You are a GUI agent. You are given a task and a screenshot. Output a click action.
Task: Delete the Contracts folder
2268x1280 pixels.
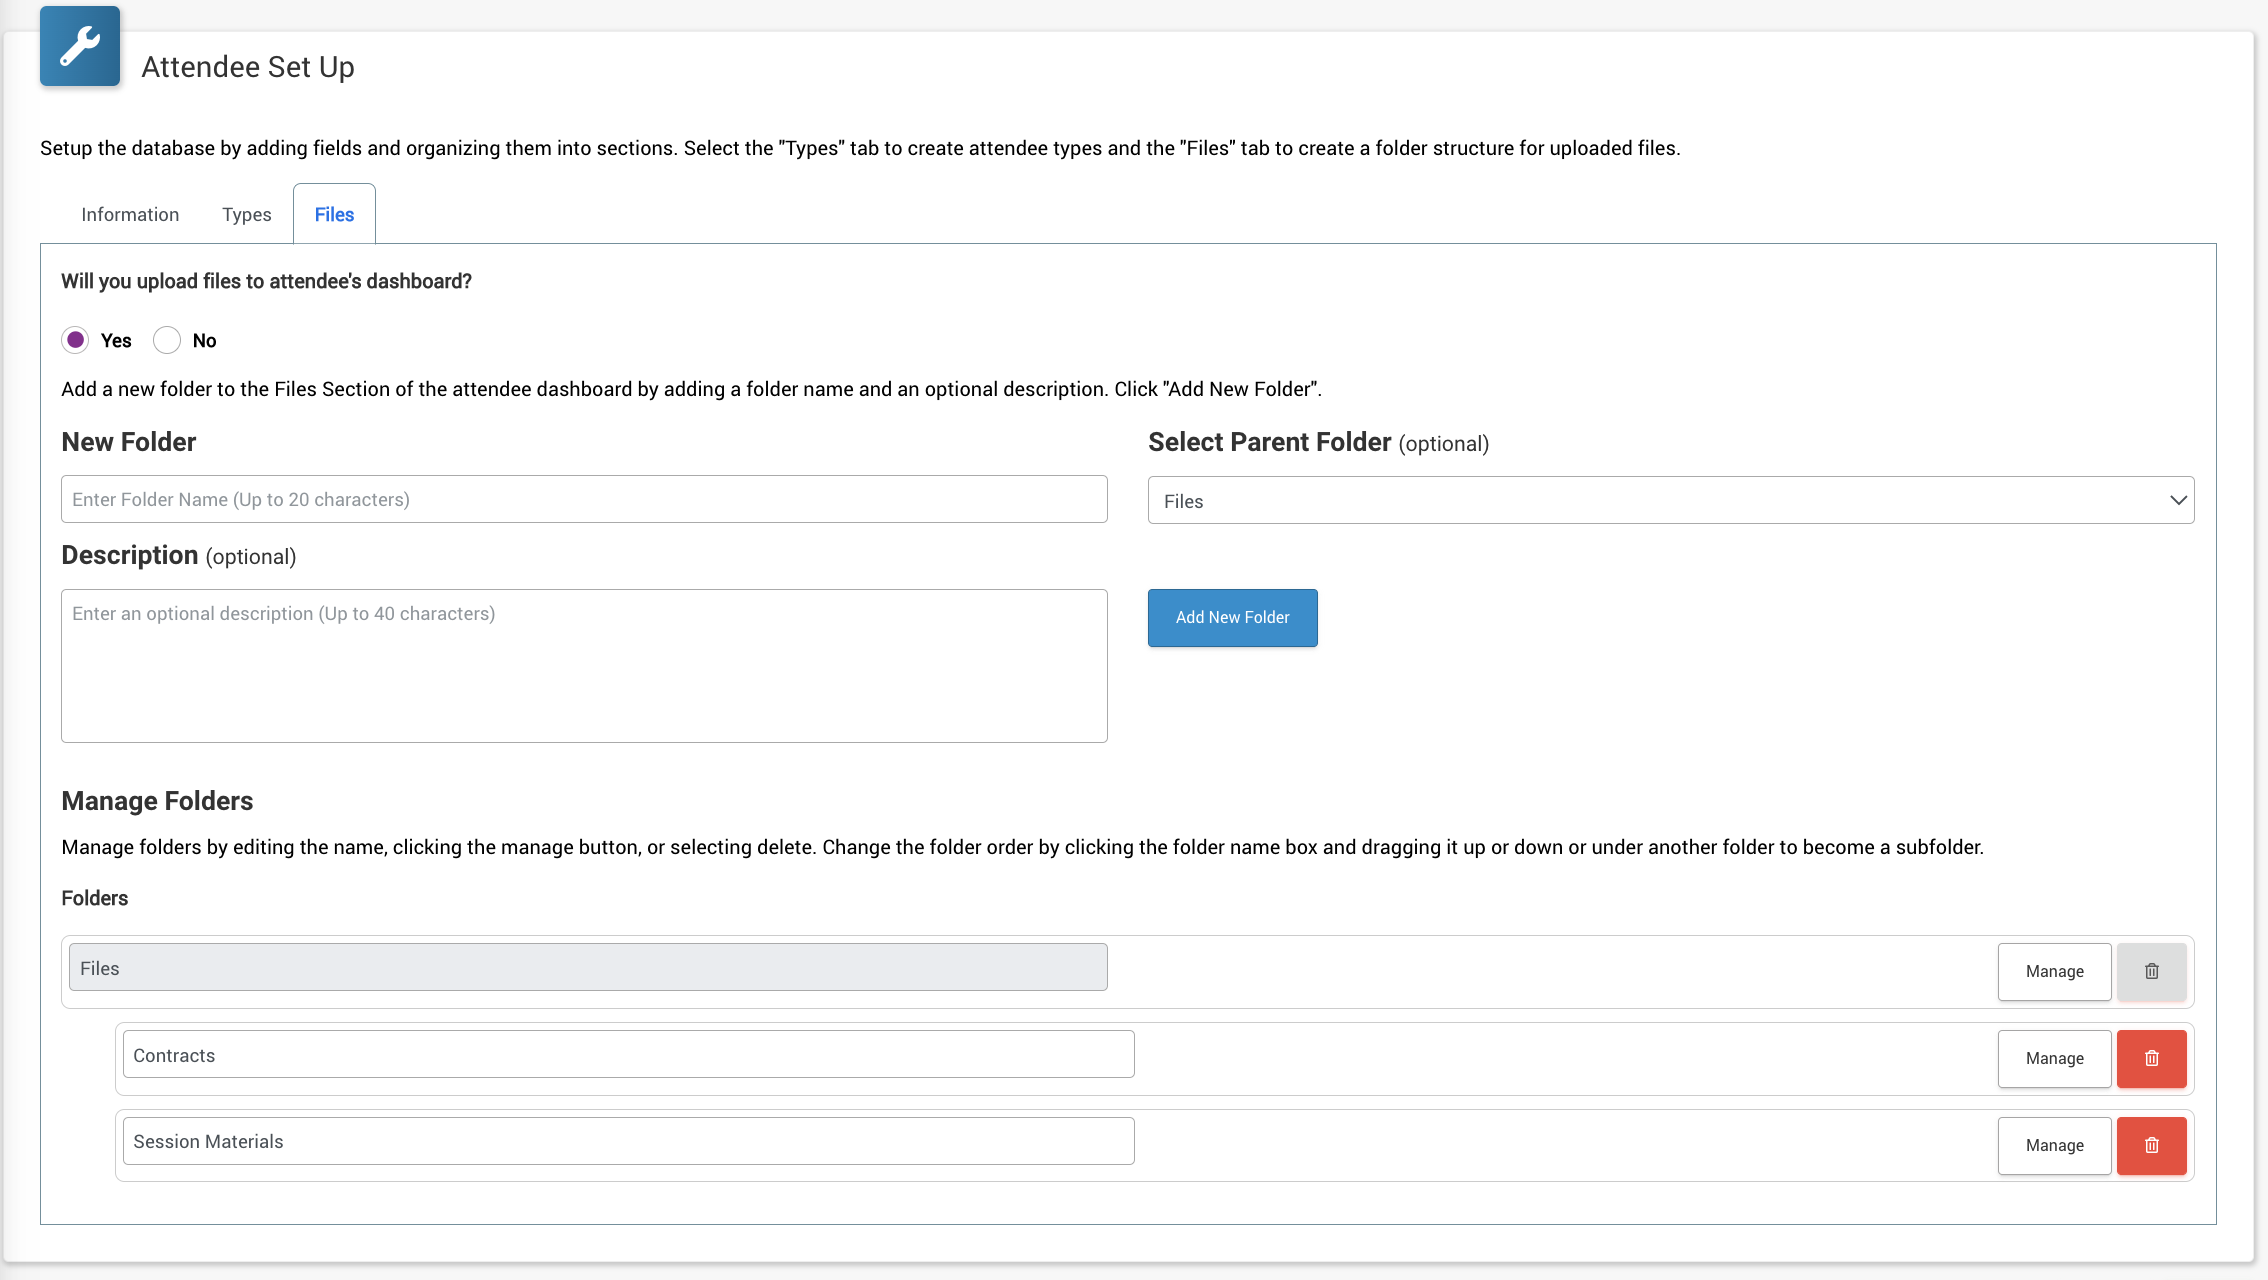(2151, 1058)
